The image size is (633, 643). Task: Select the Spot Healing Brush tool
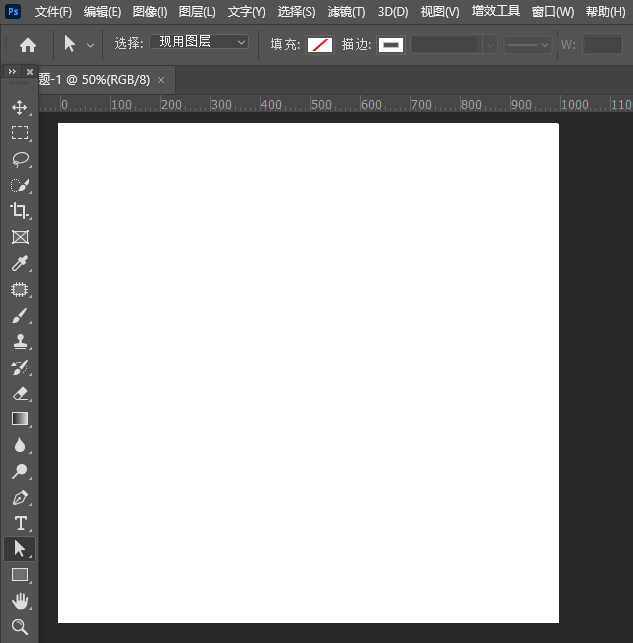(20, 290)
